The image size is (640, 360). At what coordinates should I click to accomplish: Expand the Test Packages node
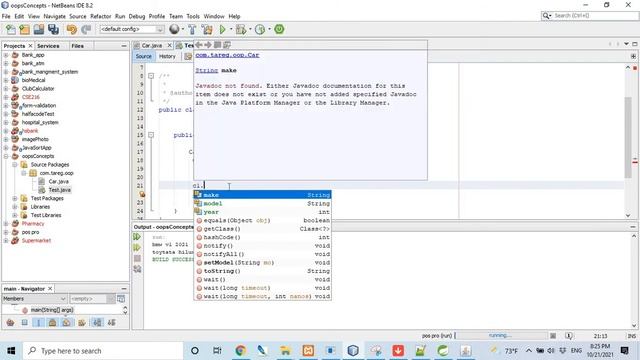point(15,198)
